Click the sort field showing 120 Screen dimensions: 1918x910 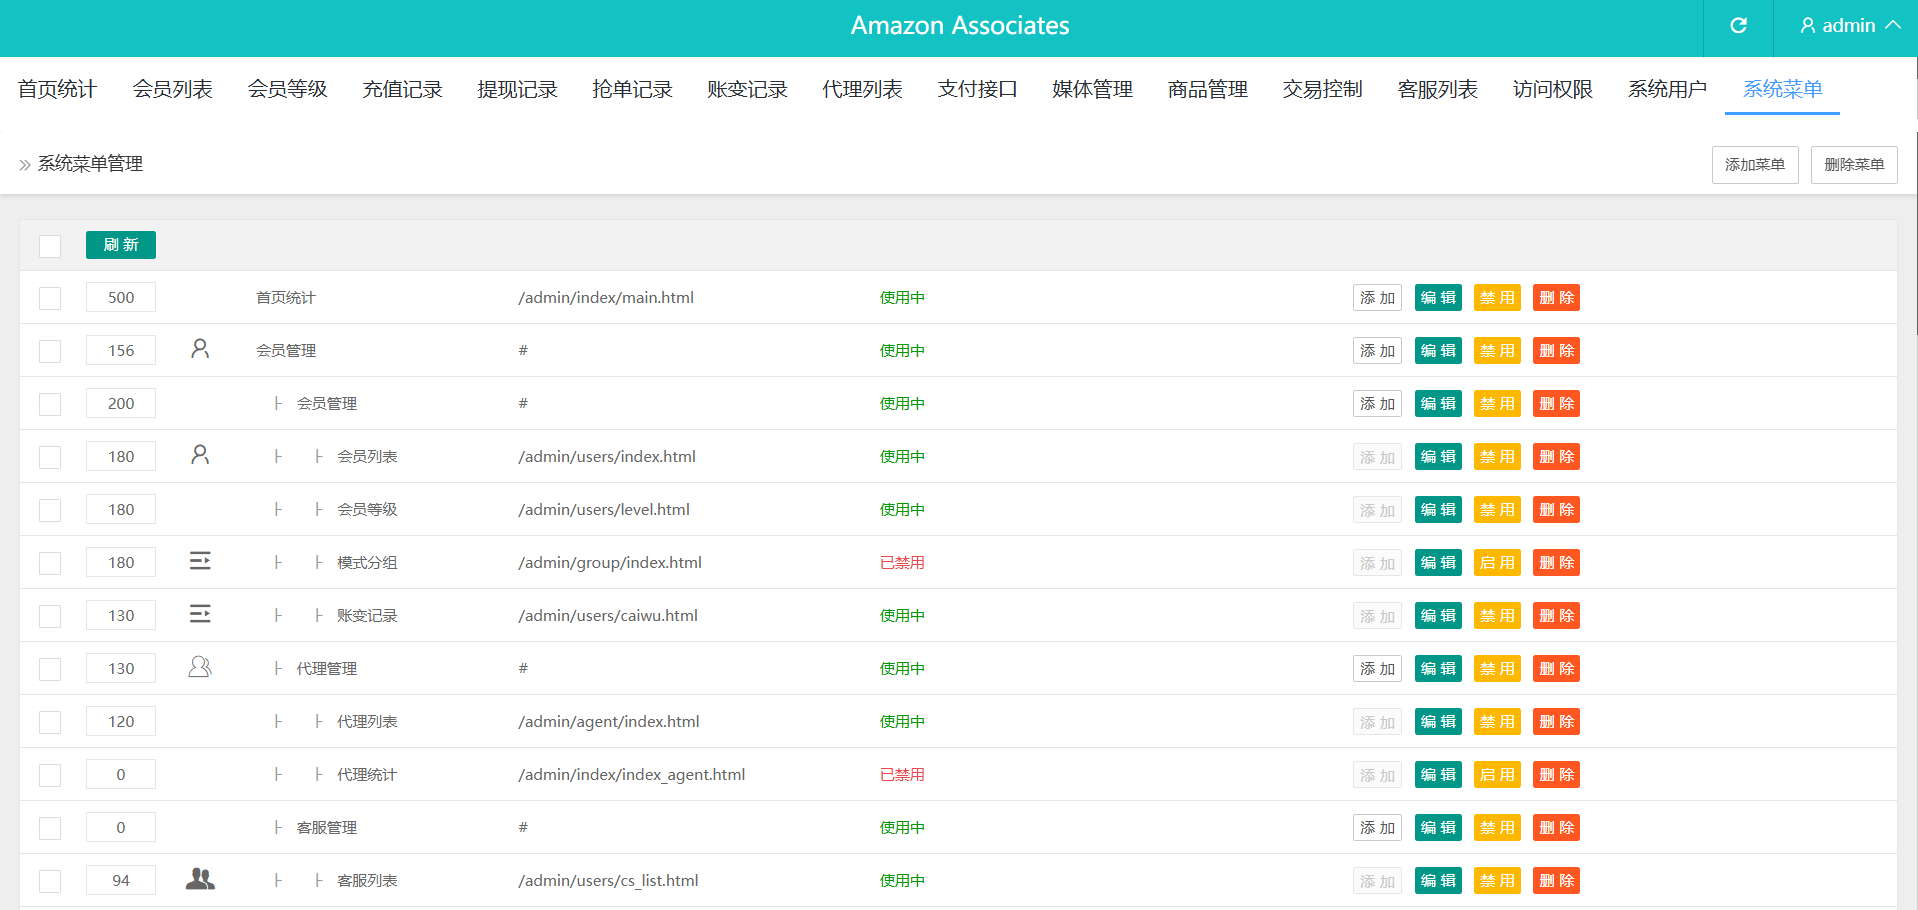click(x=121, y=722)
